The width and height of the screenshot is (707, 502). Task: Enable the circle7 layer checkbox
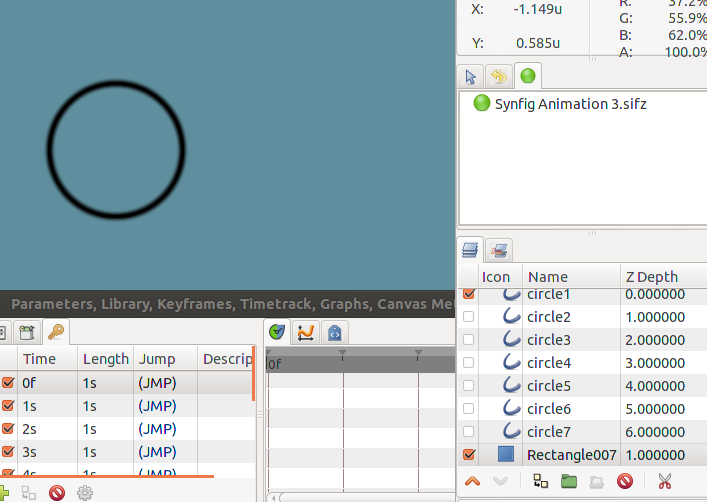468,432
